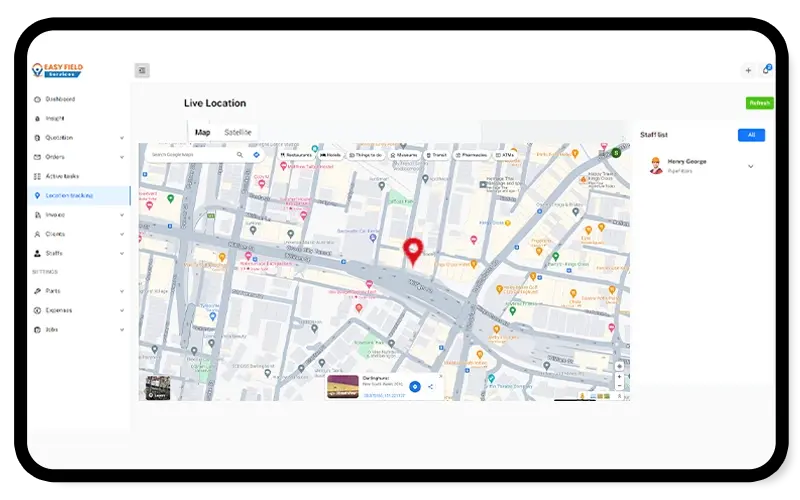
Task: Filter map by Things to do chip
Action: click(x=366, y=155)
